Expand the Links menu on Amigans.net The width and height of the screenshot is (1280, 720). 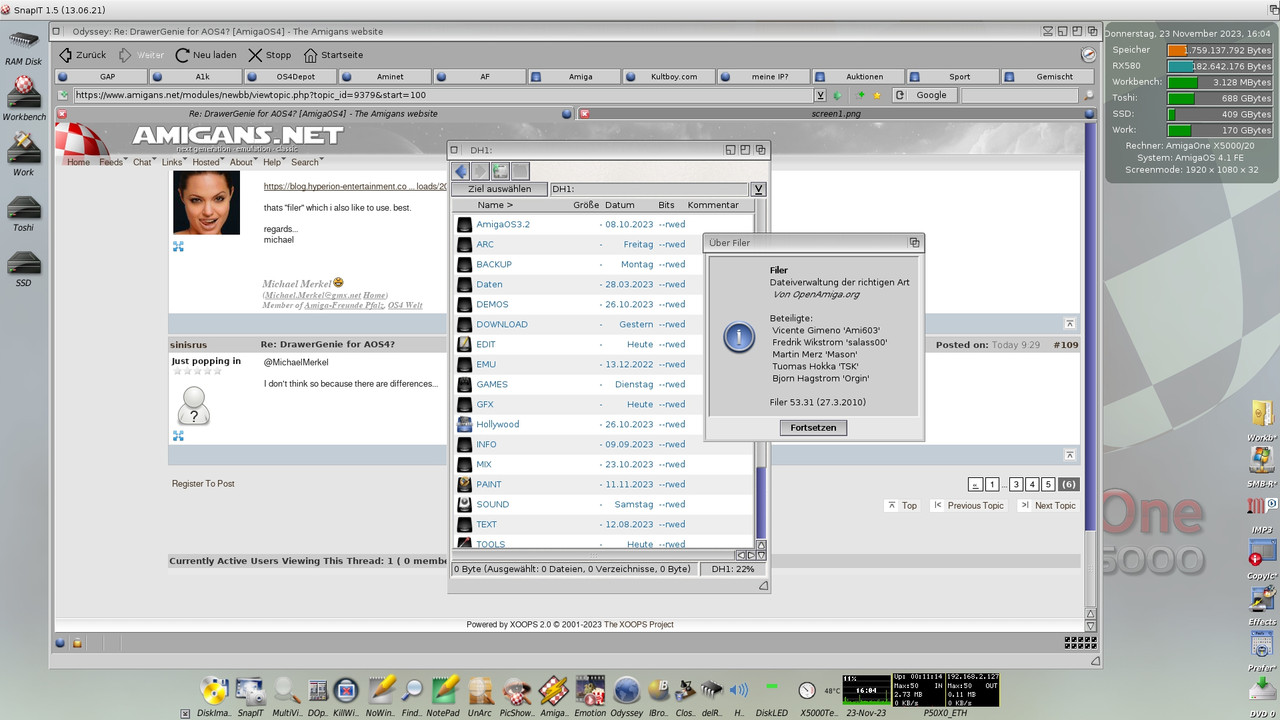[175, 162]
